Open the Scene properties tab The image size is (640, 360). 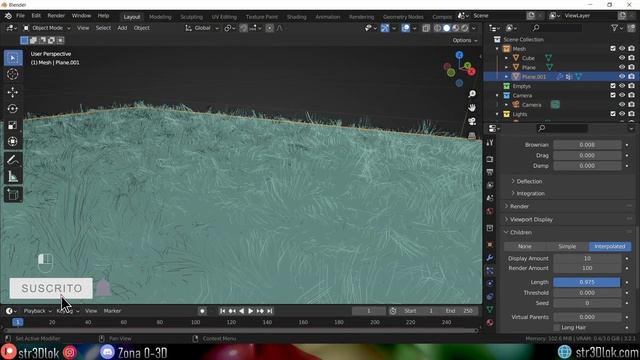click(x=490, y=198)
